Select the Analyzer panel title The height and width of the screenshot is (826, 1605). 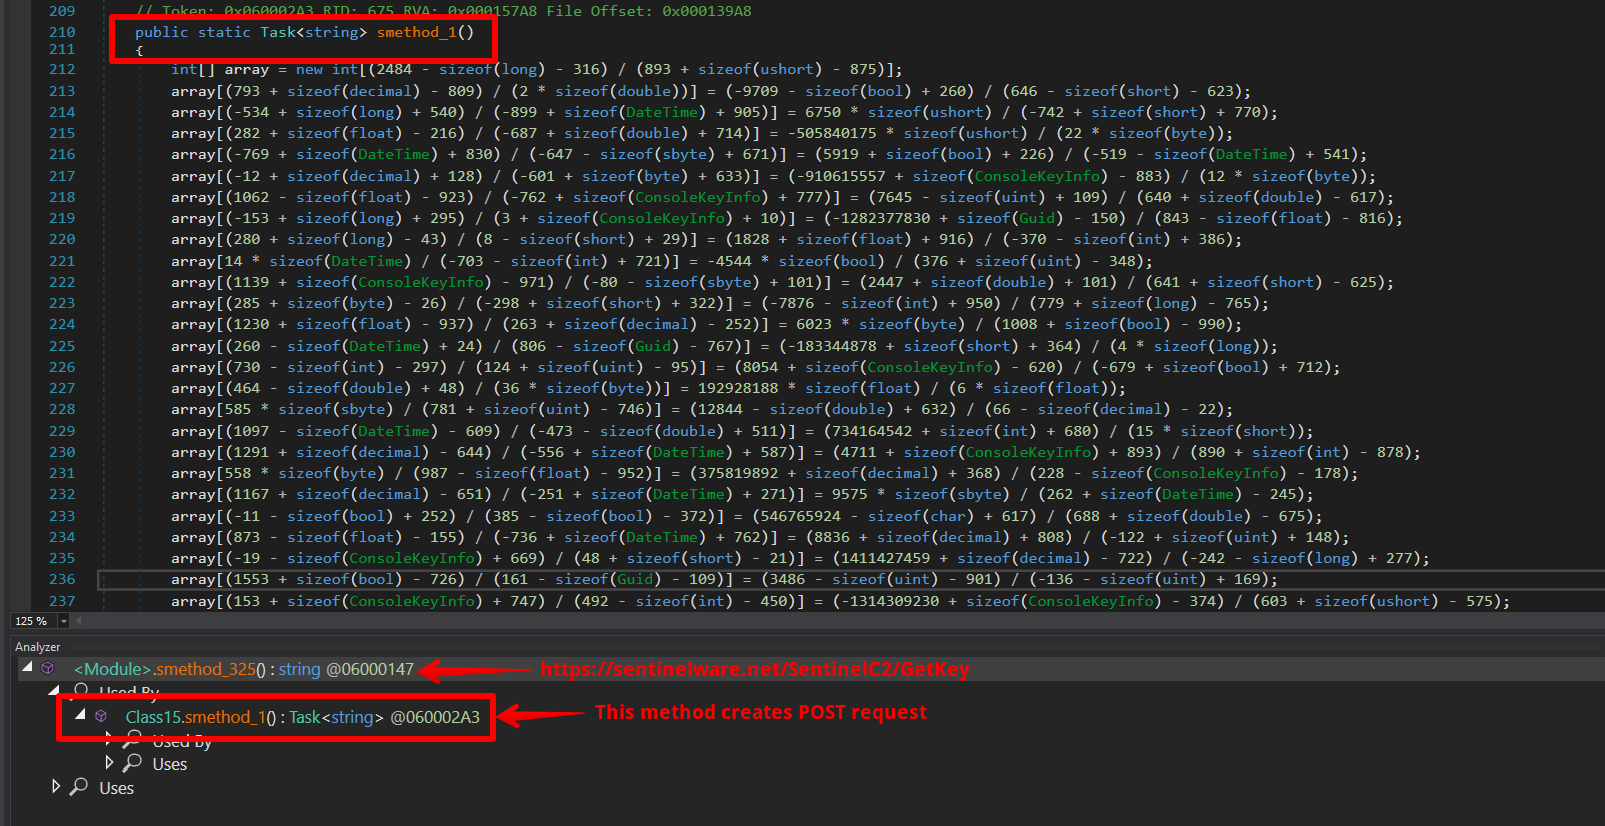point(38,647)
